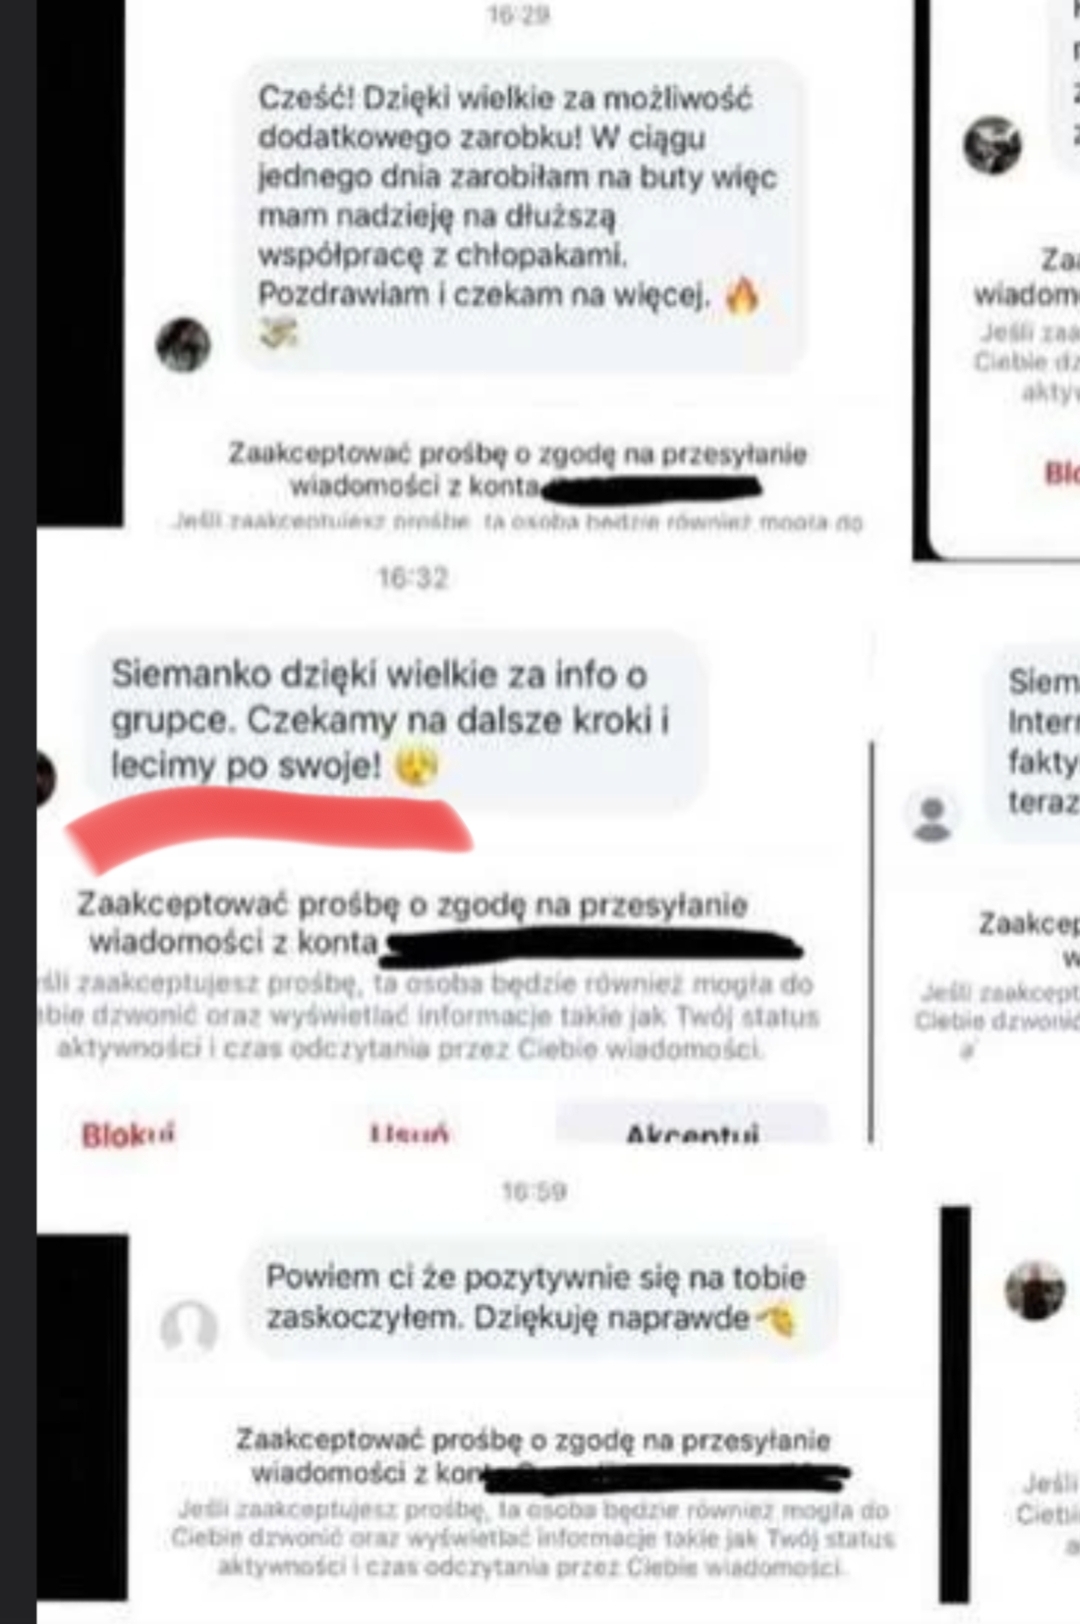Screen dimensions: 1080x1624
Task: Click the red highlight stroke under the message
Action: (x=270, y=828)
